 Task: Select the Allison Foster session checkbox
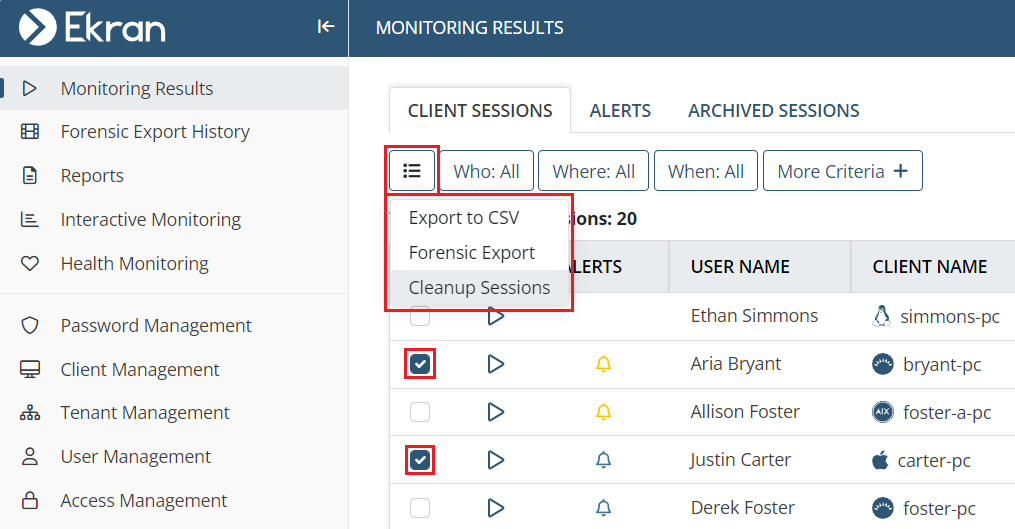tap(420, 412)
